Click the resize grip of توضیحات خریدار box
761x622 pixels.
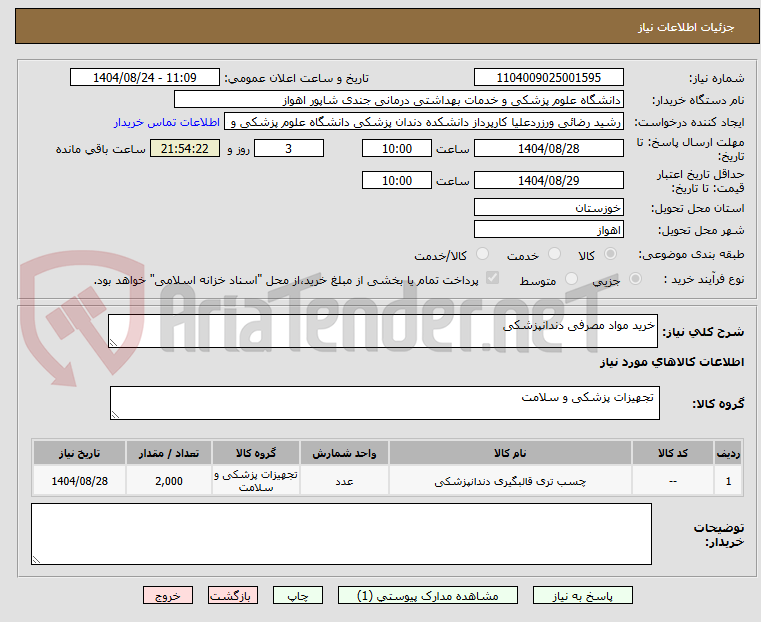pyautogui.click(x=36, y=559)
